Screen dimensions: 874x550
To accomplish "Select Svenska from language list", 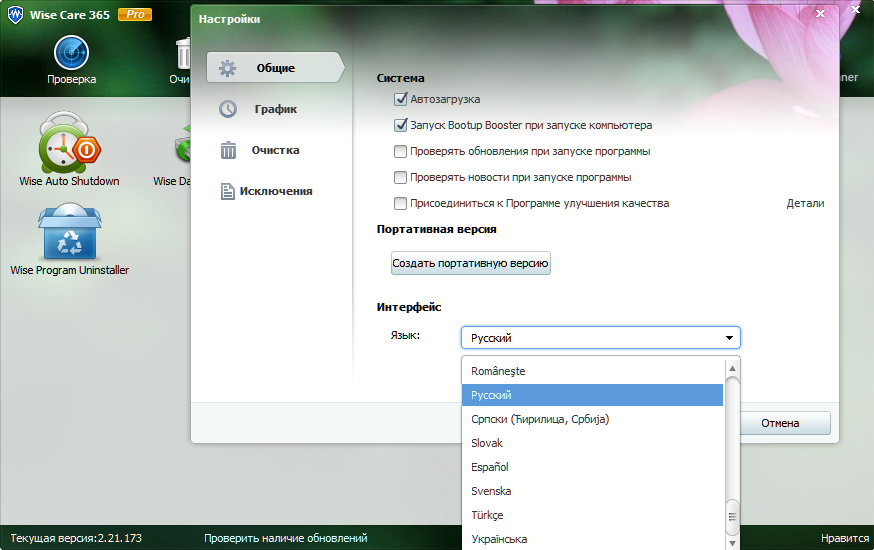I will click(x=593, y=491).
